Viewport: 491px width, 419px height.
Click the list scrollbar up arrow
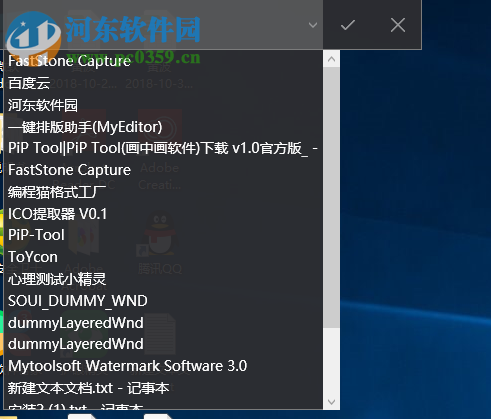click(331, 59)
